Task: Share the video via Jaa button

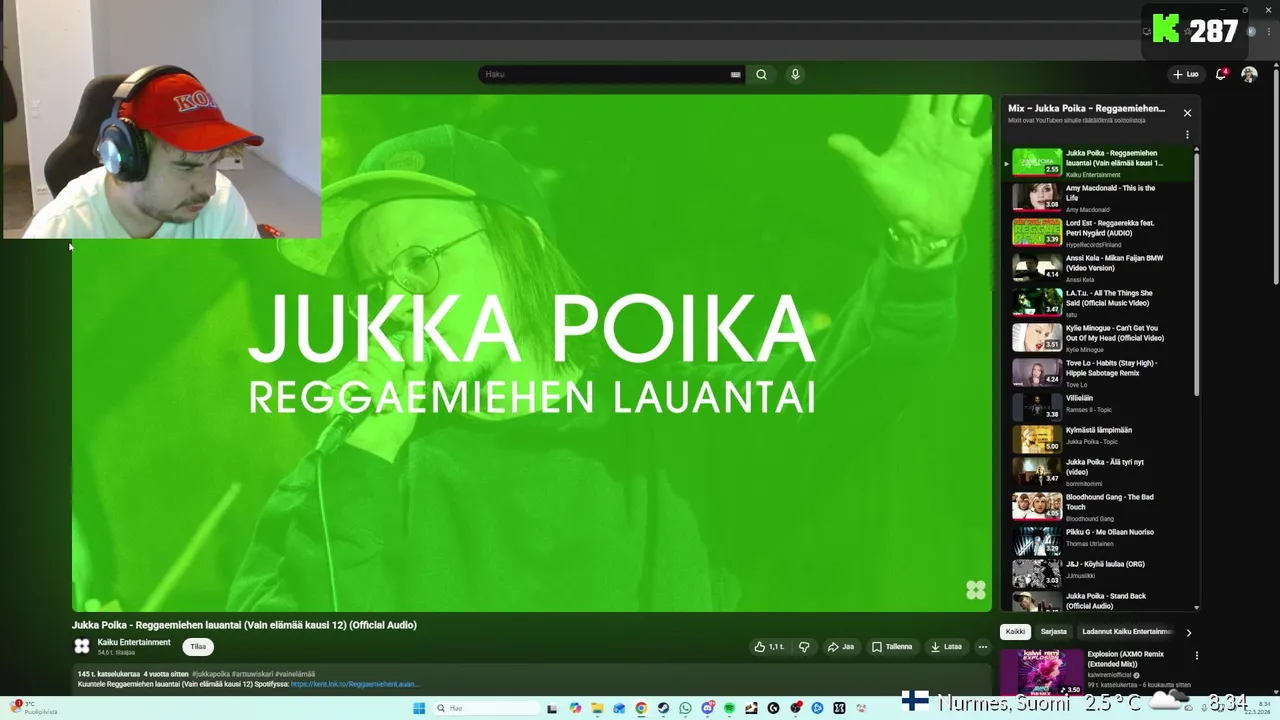Action: pos(840,647)
